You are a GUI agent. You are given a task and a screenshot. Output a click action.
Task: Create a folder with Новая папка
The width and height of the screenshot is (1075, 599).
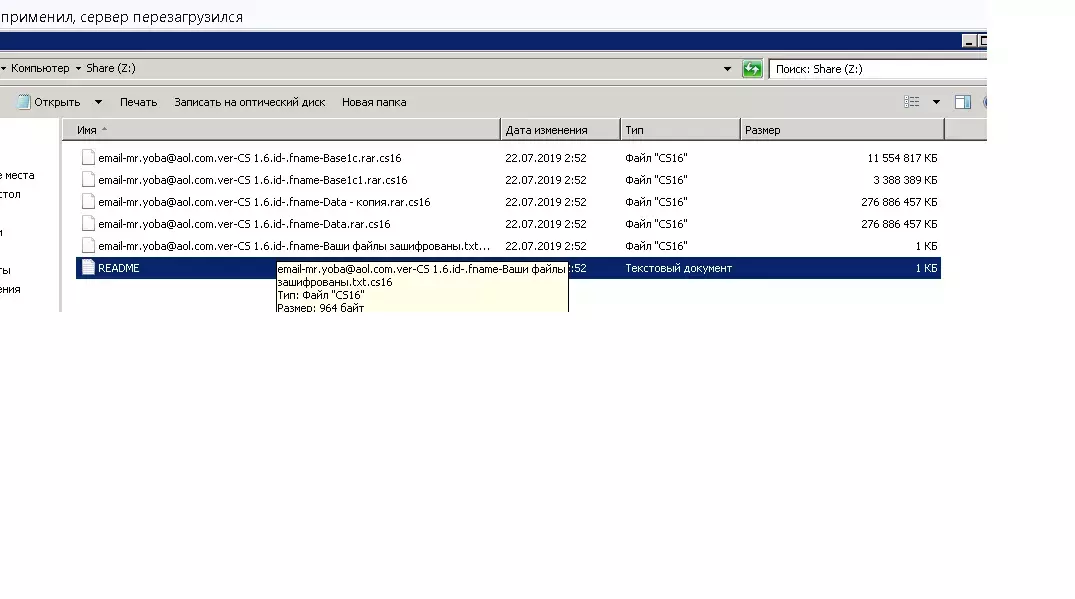(x=374, y=102)
